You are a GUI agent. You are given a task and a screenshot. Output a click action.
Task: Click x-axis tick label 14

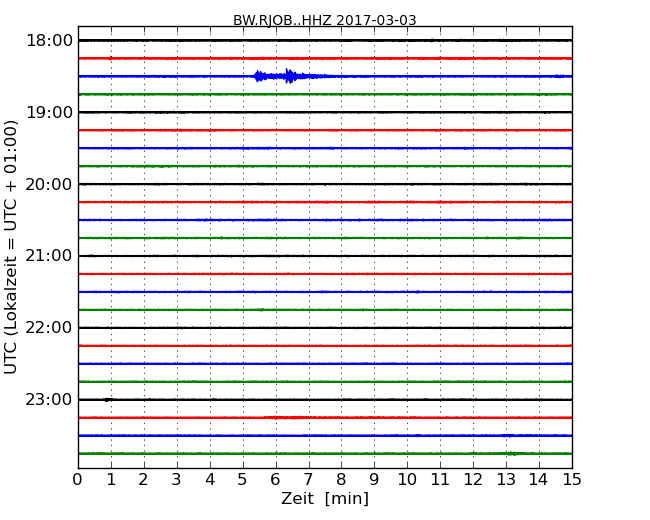pyautogui.click(x=539, y=480)
